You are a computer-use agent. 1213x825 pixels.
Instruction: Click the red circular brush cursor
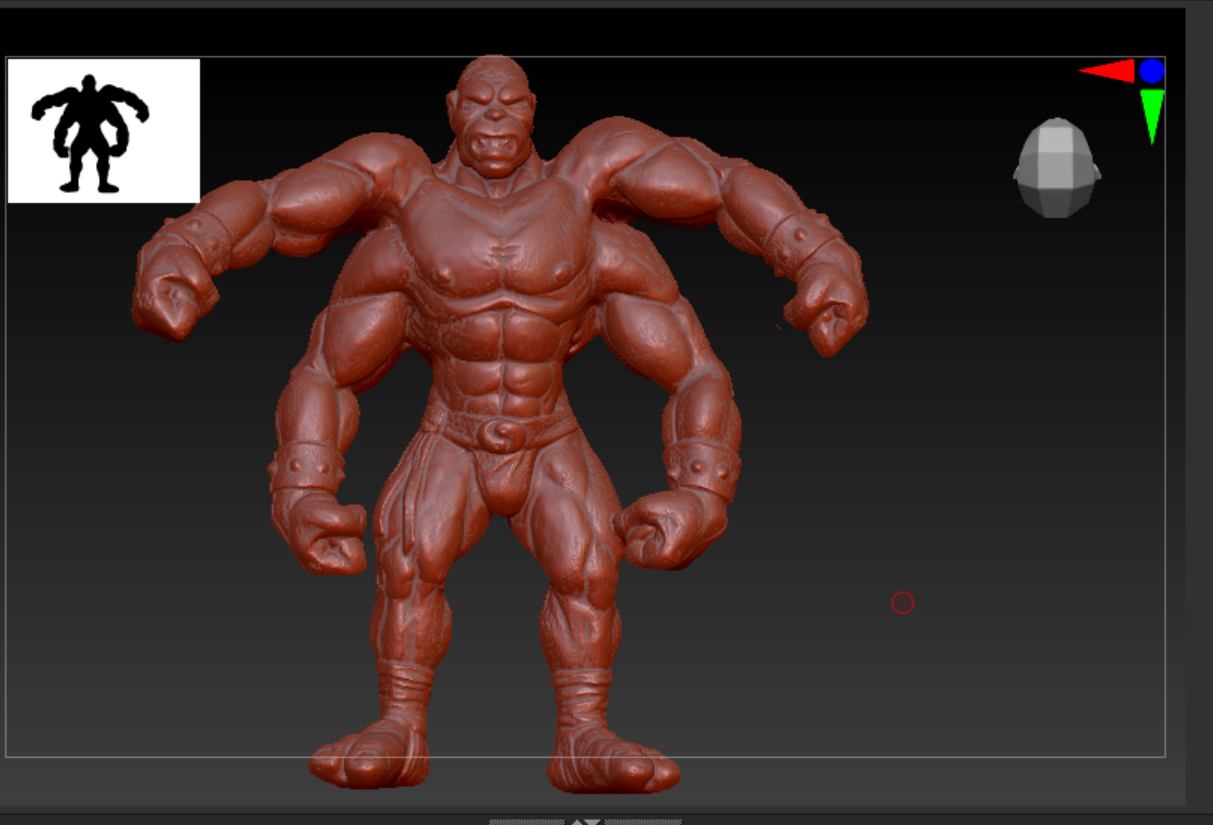[902, 602]
